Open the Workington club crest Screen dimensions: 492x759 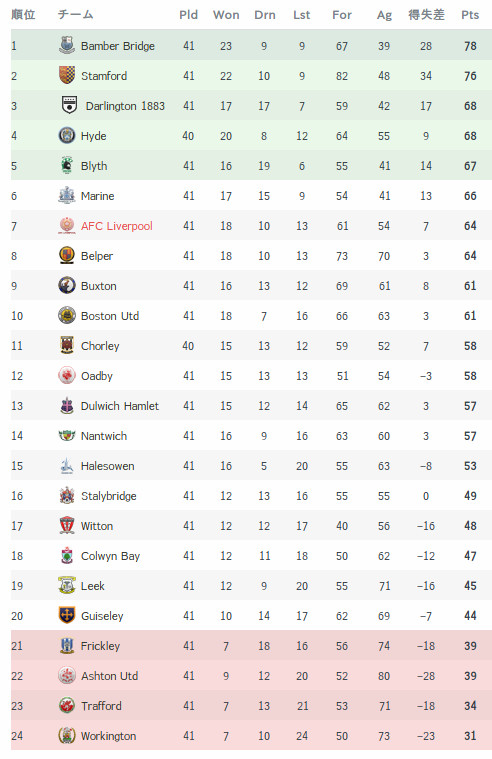pos(67,735)
